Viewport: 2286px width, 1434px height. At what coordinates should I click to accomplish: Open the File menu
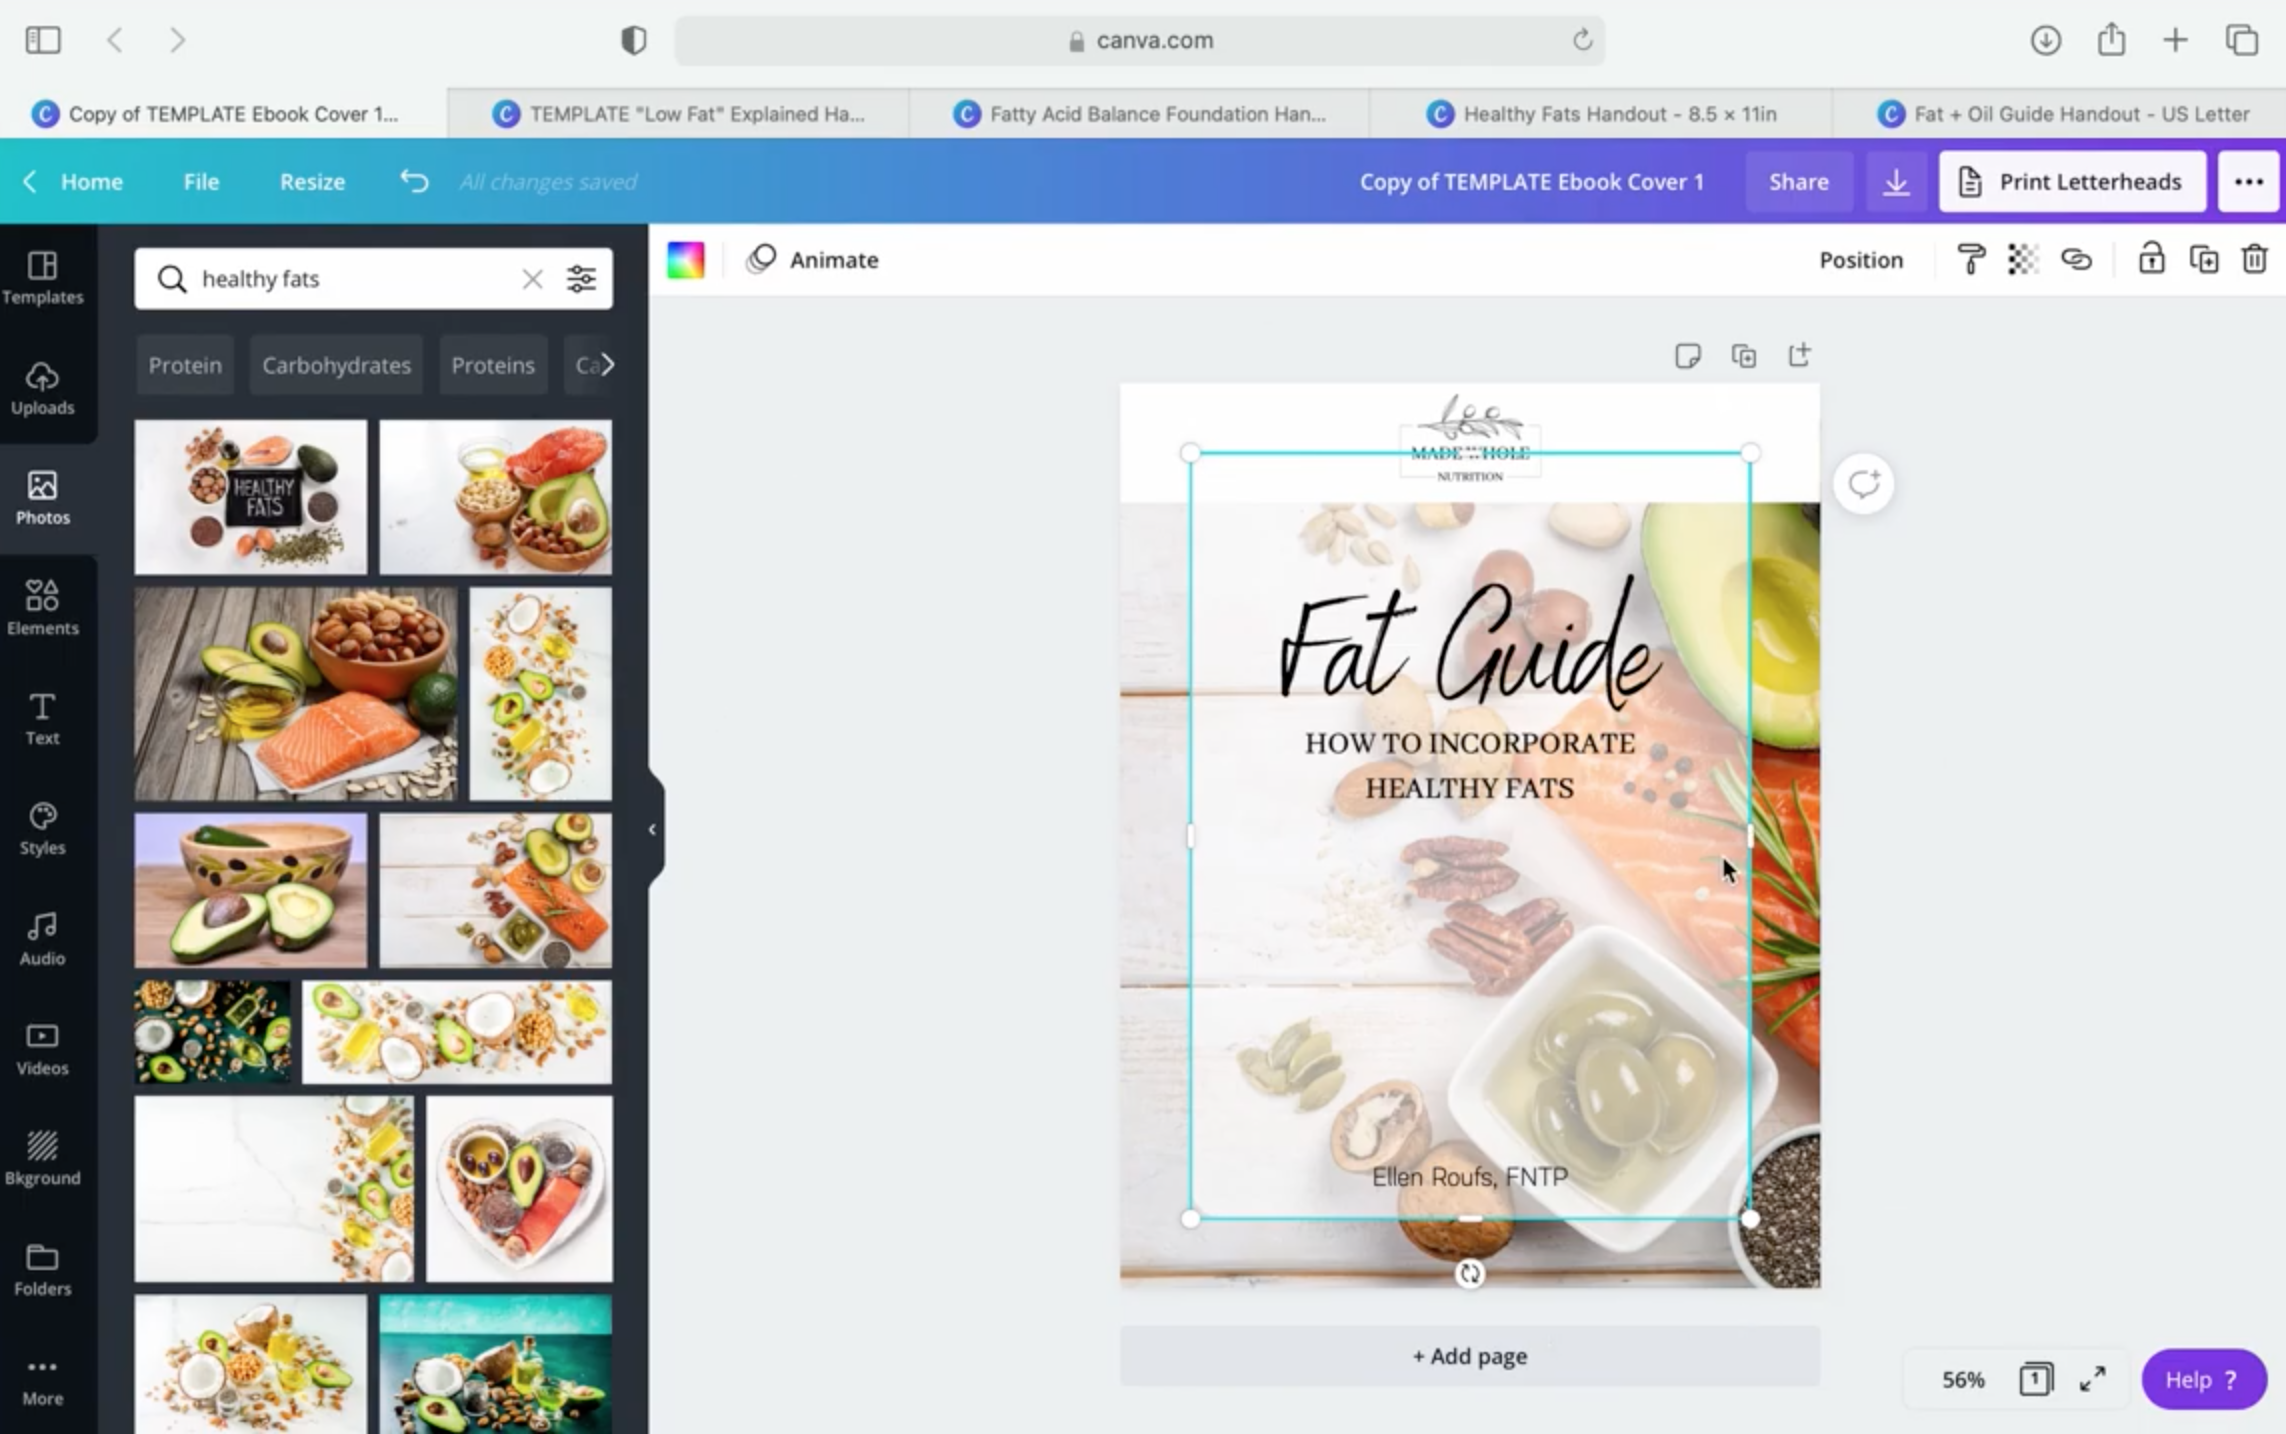click(x=200, y=181)
